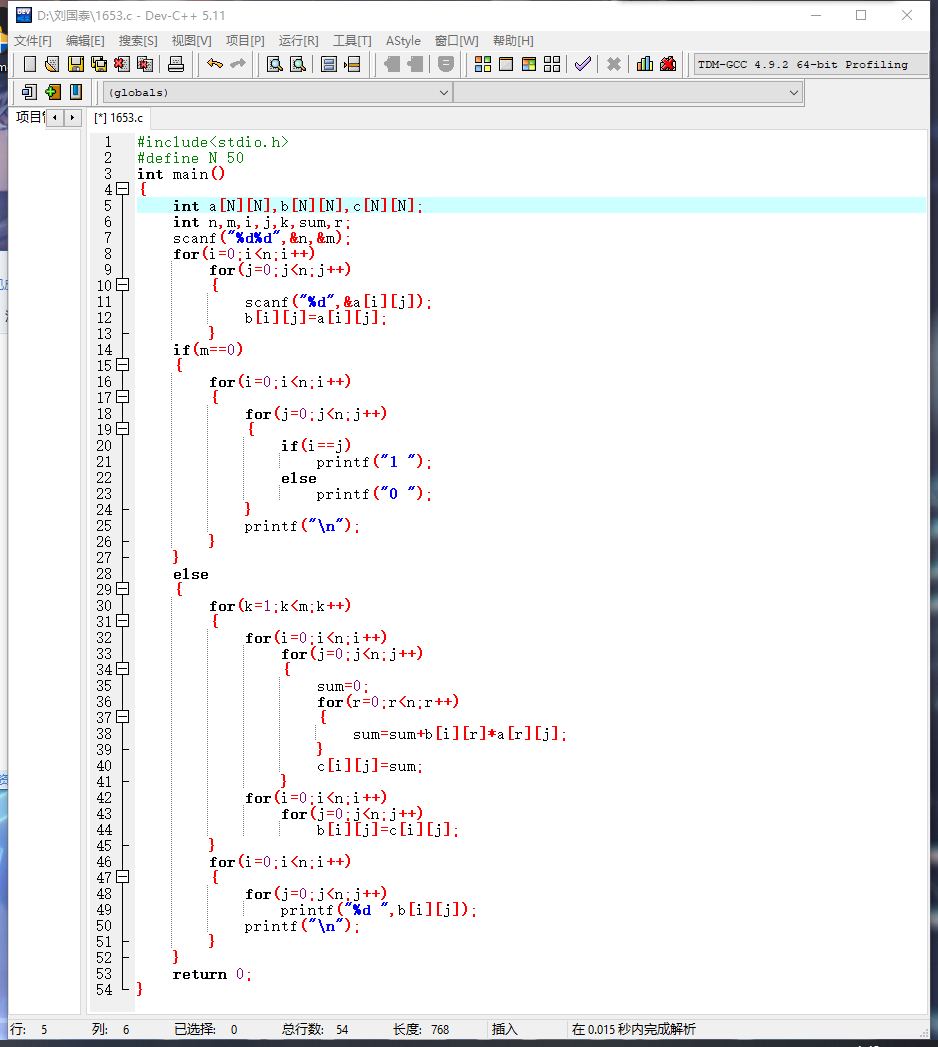The height and width of the screenshot is (1047, 938).
Task: Click the Delete profiling information icon
Action: tap(668, 64)
